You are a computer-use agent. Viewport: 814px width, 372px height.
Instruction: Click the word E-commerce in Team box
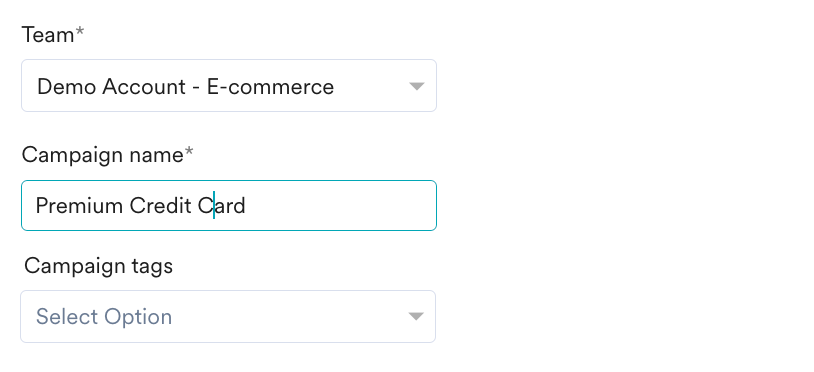click(x=270, y=86)
